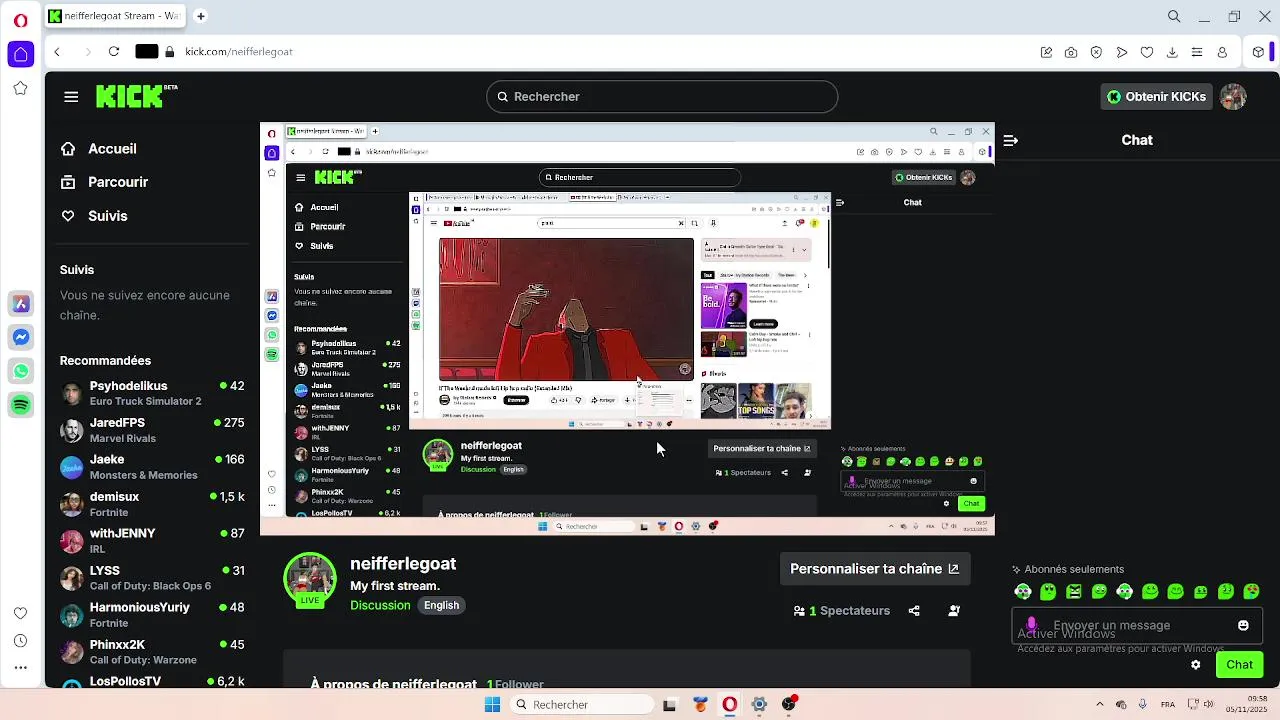Open Opera easy setup sliders icon
This screenshot has height=720, width=1280.
click(1197, 52)
